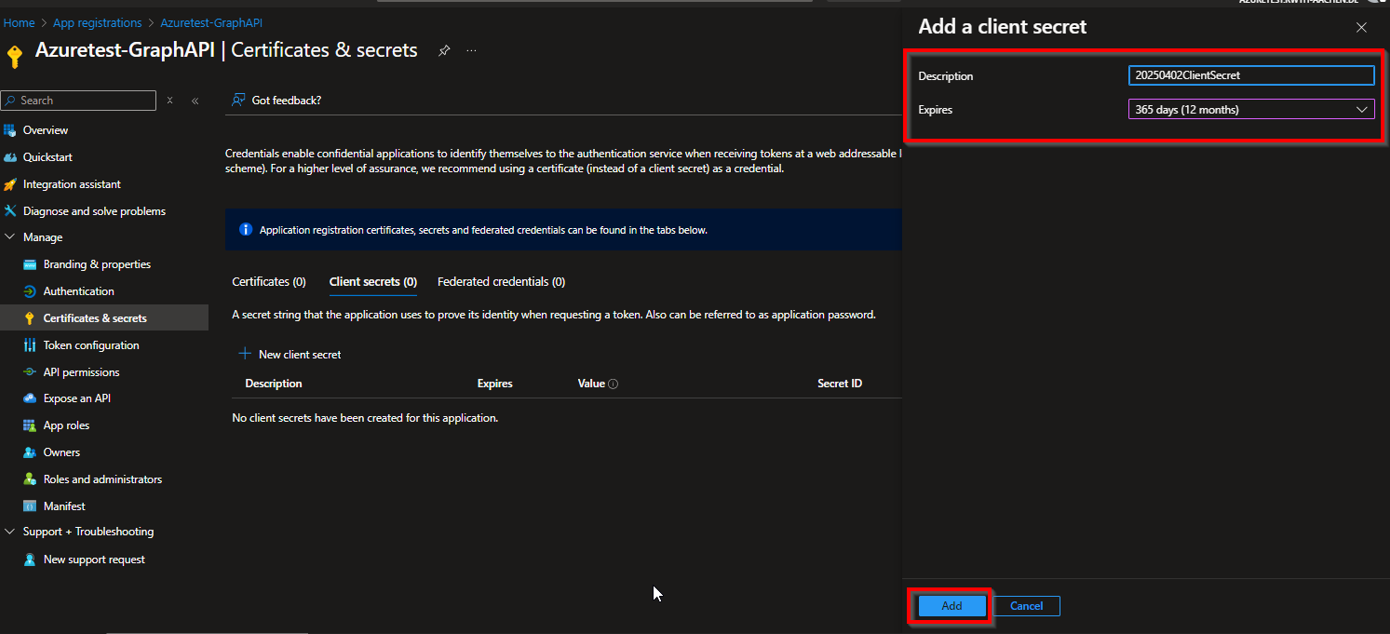Open API permissions from sidebar

81,372
